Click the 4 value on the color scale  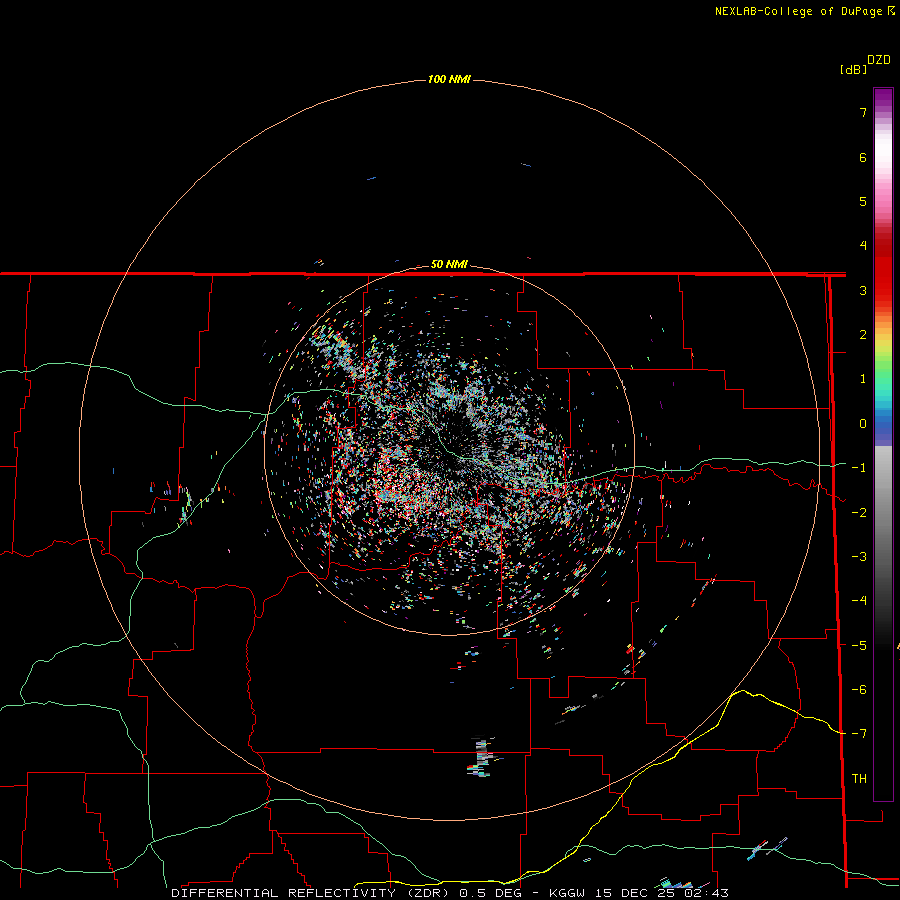pyautogui.click(x=863, y=246)
